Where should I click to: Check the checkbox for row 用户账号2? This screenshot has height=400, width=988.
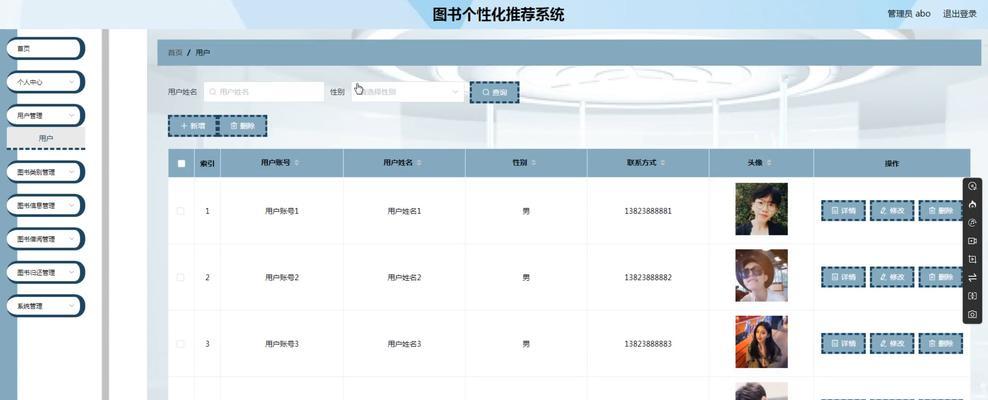click(x=181, y=277)
